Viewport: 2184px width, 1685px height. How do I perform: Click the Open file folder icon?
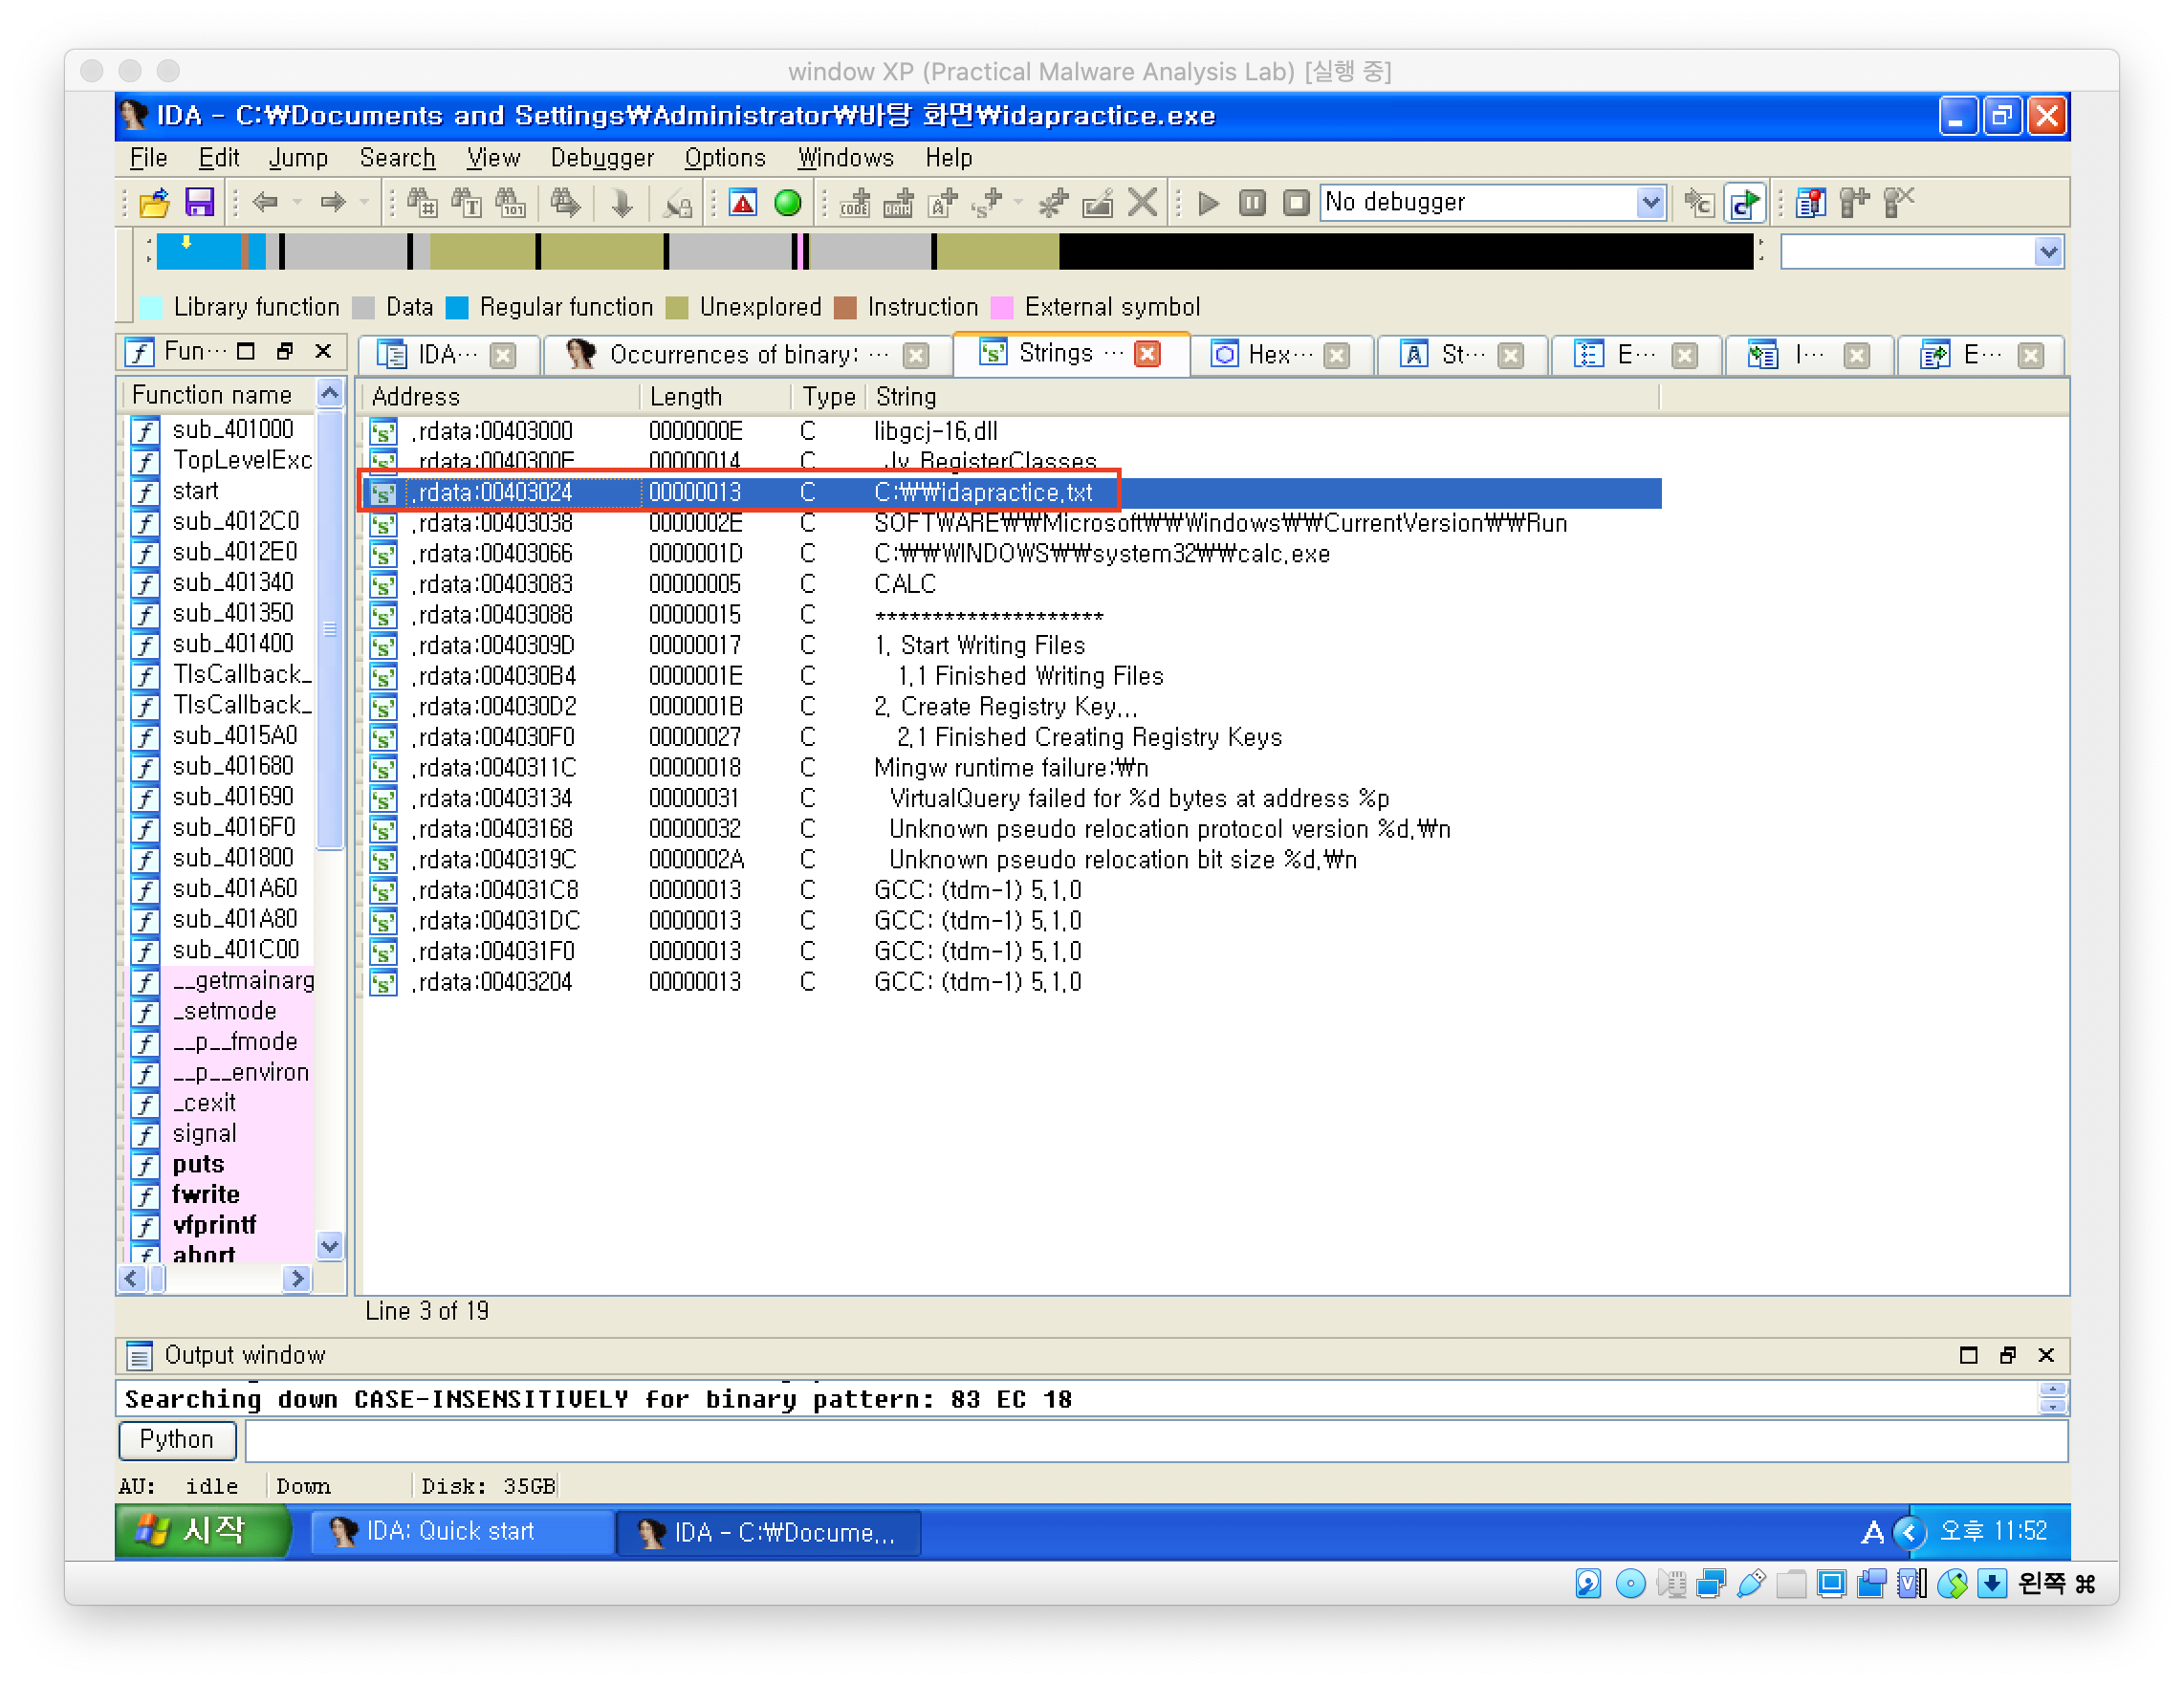(154, 203)
